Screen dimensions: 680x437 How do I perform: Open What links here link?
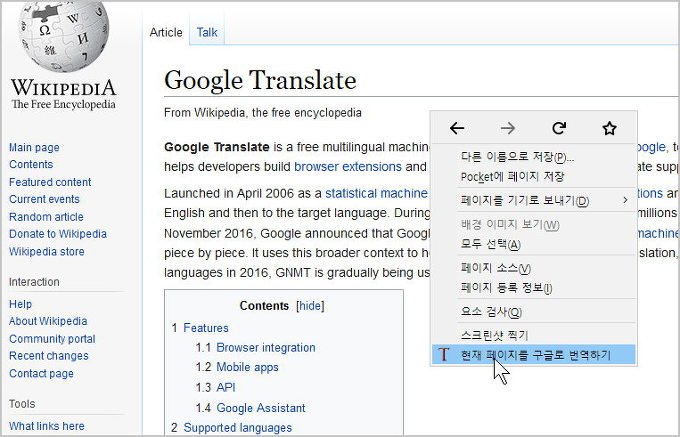pos(47,426)
